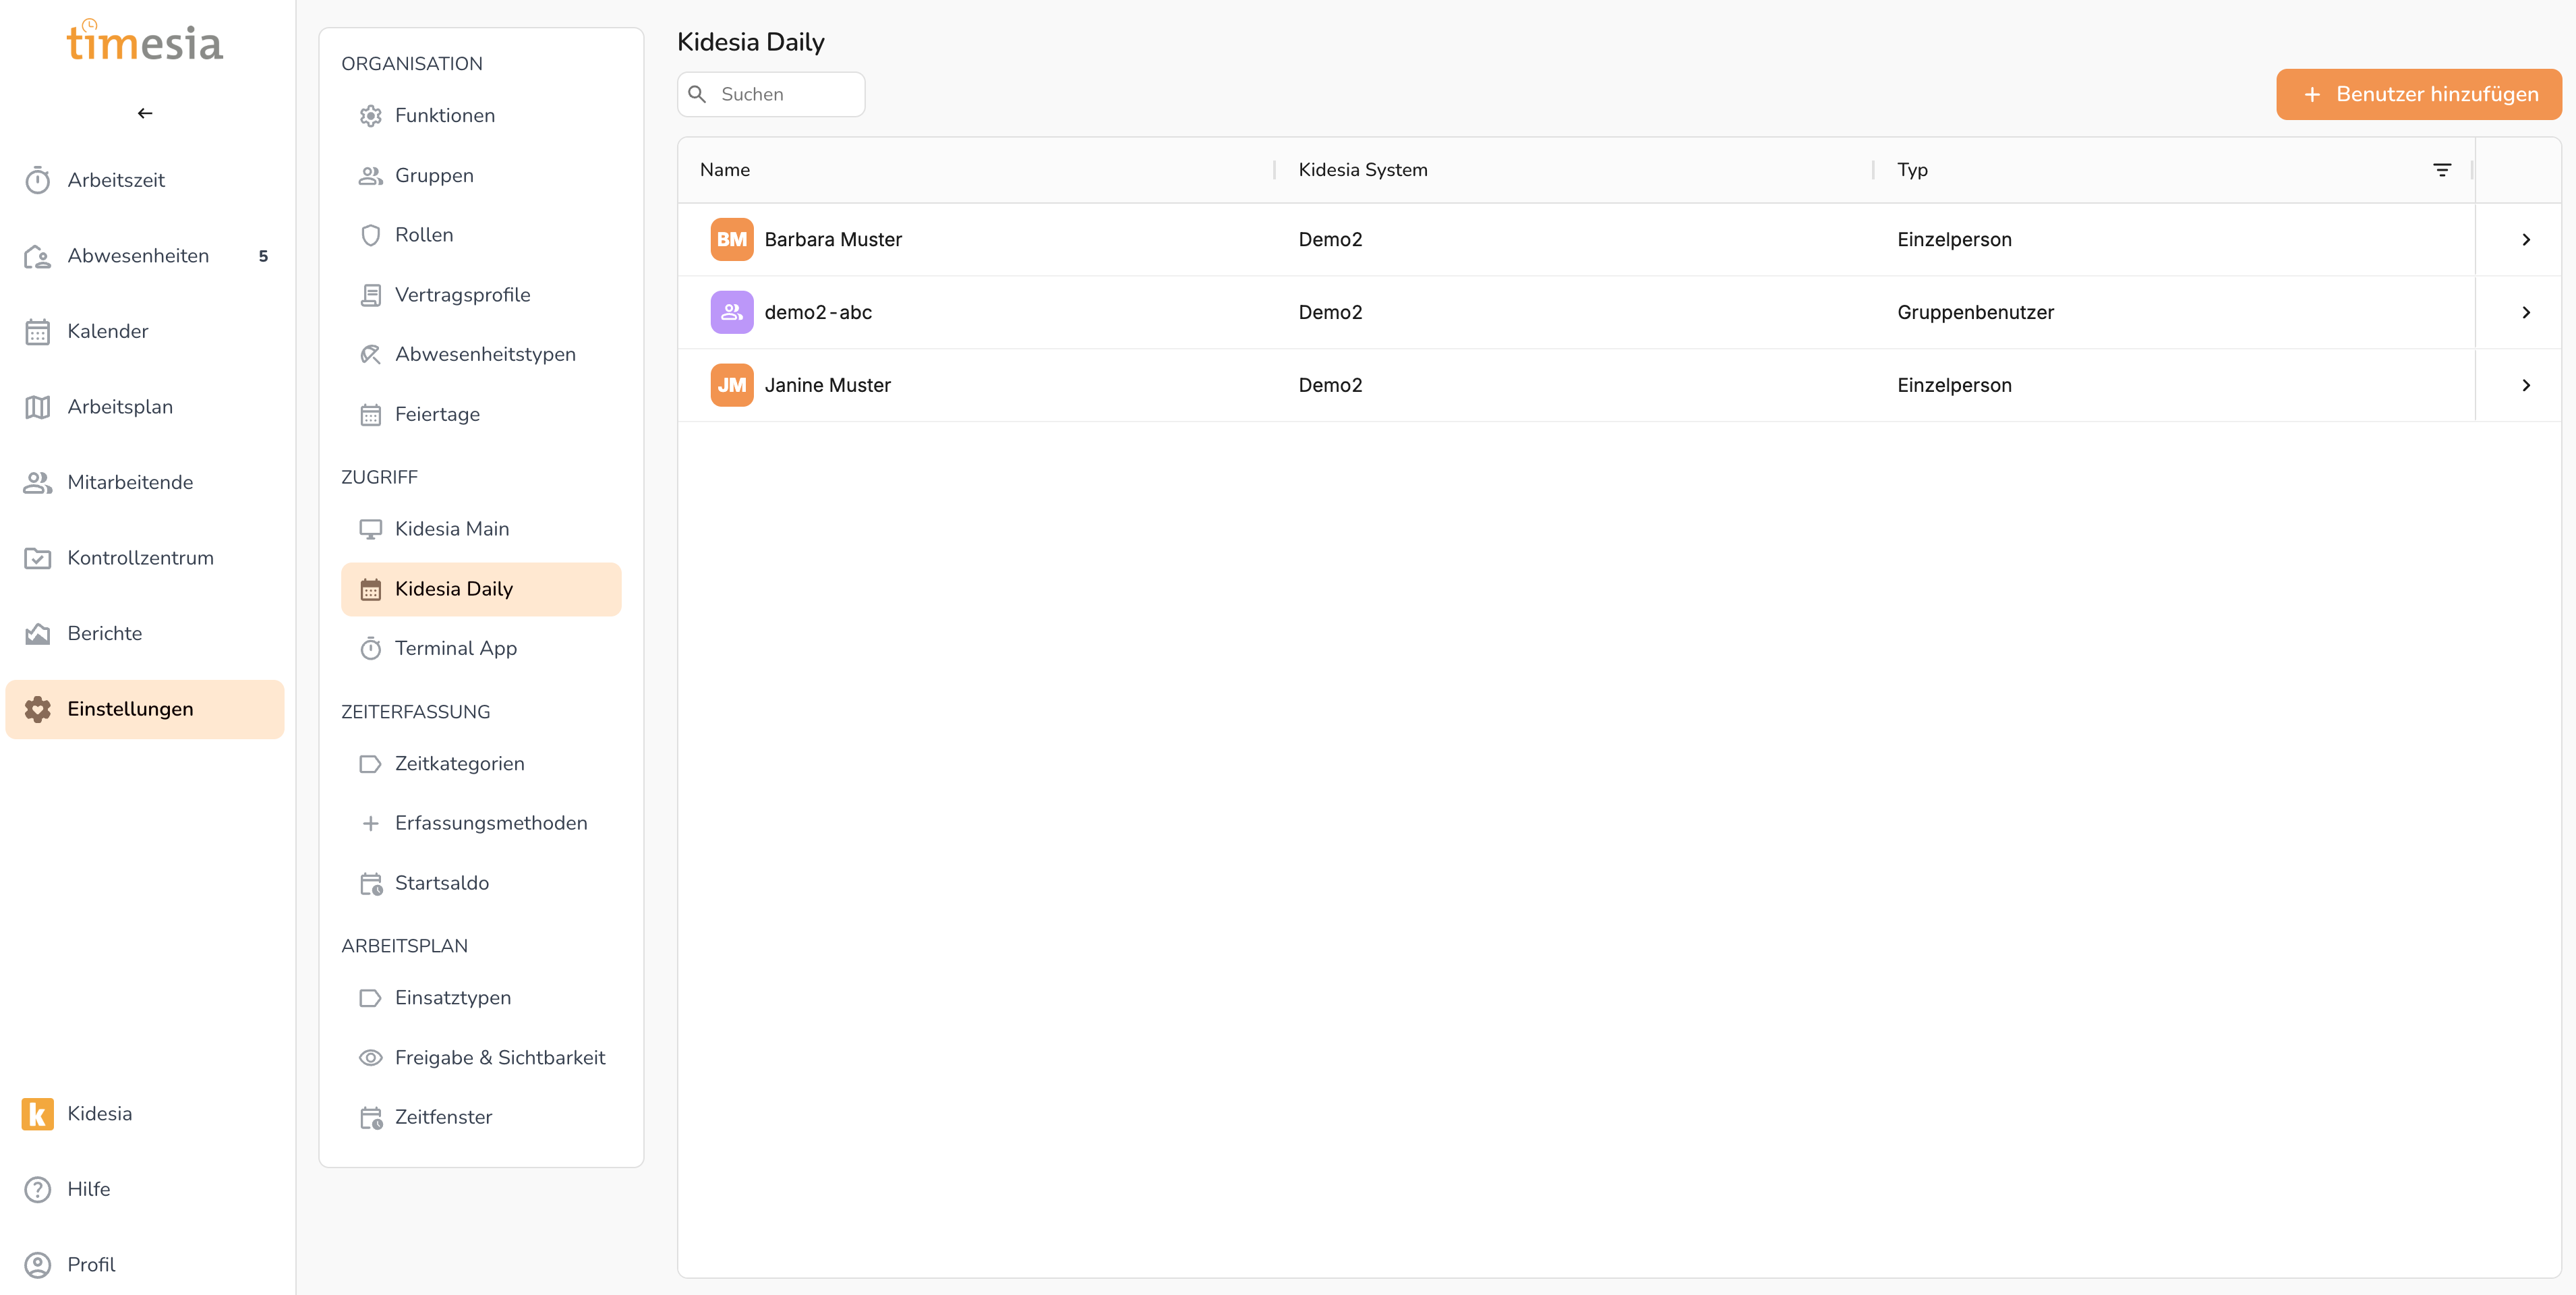
Task: Switch to Kidesia Main section
Action: [451, 528]
